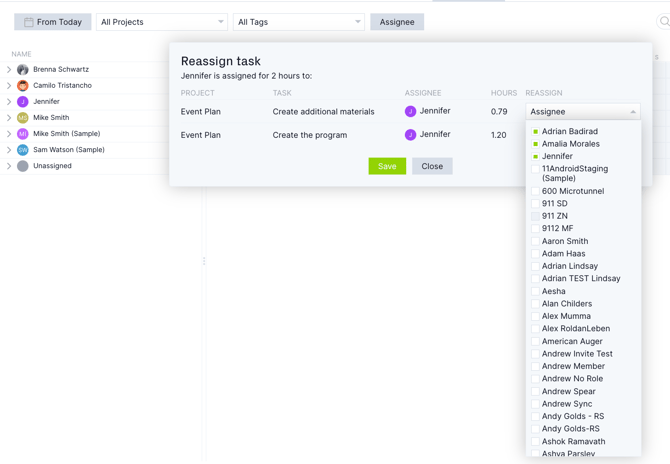
Task: Click Jennifer's purple avatar in name list
Action: click(23, 102)
